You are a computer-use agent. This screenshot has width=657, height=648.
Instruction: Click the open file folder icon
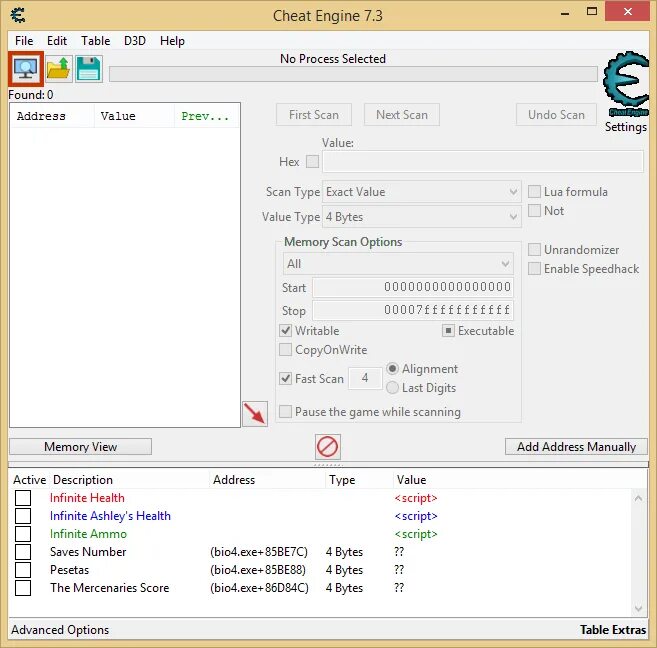coord(59,69)
